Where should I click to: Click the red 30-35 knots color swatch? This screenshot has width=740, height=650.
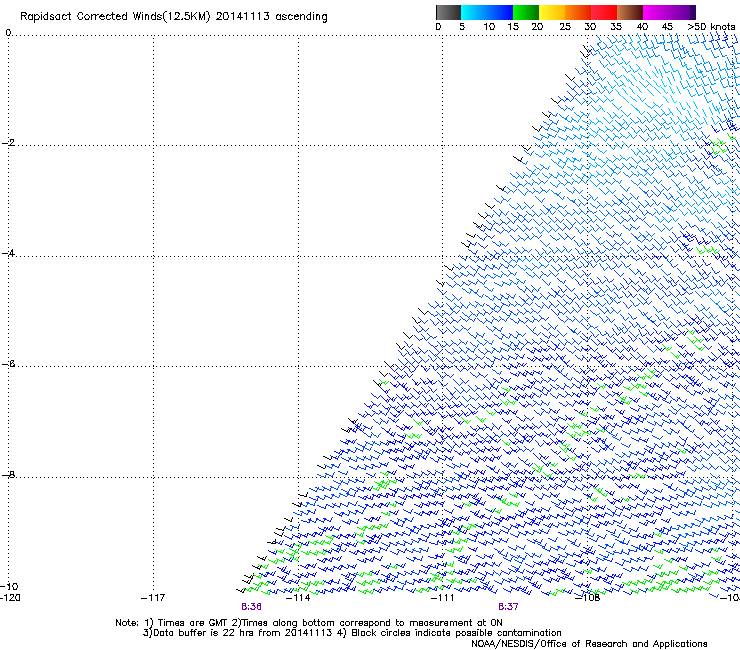[604, 12]
